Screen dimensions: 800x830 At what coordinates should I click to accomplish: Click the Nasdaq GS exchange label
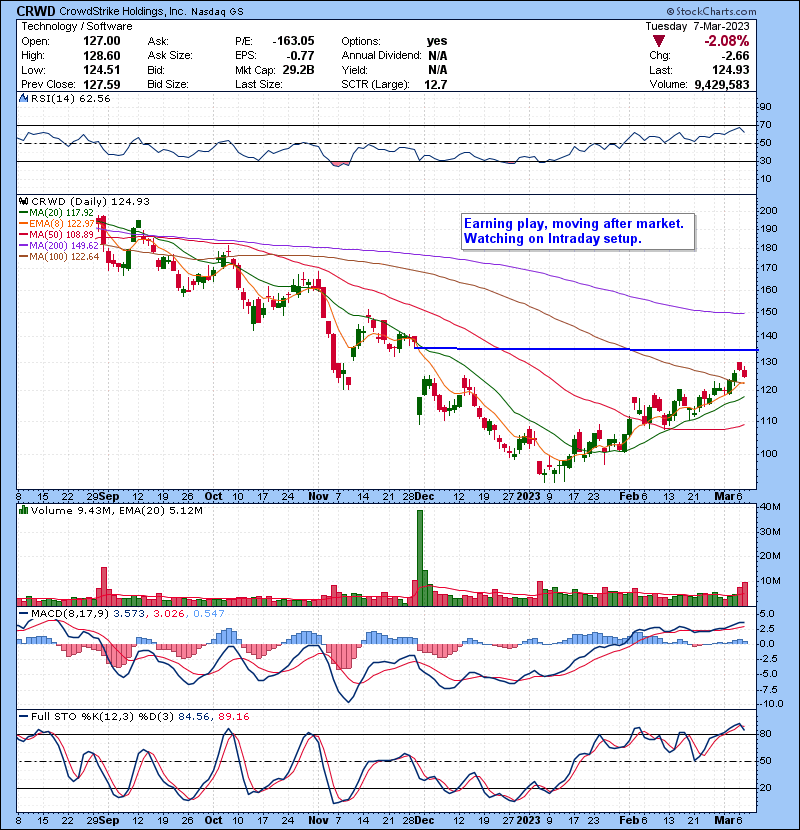217,12
